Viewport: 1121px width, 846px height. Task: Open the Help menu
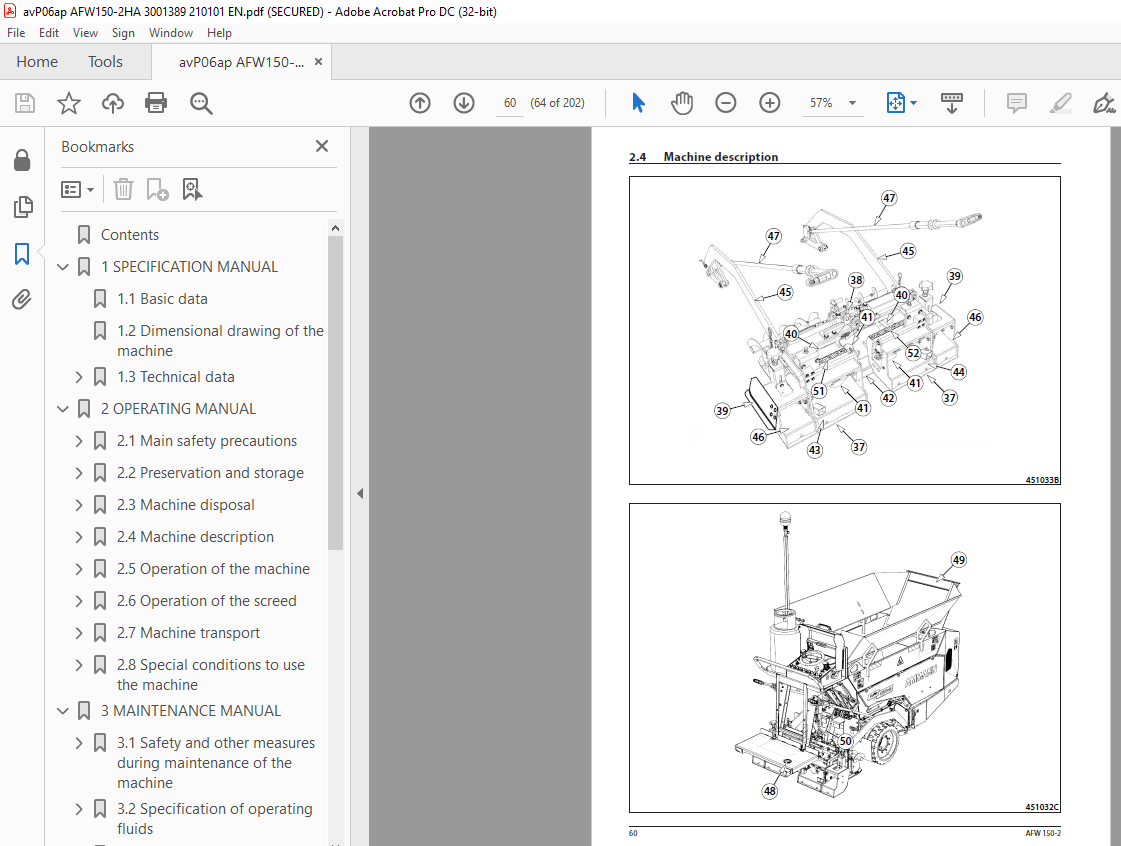(219, 33)
